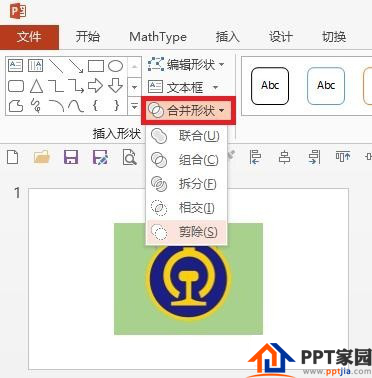The height and width of the screenshot is (378, 372).
Task: Click the align left icon
Action: point(255,157)
